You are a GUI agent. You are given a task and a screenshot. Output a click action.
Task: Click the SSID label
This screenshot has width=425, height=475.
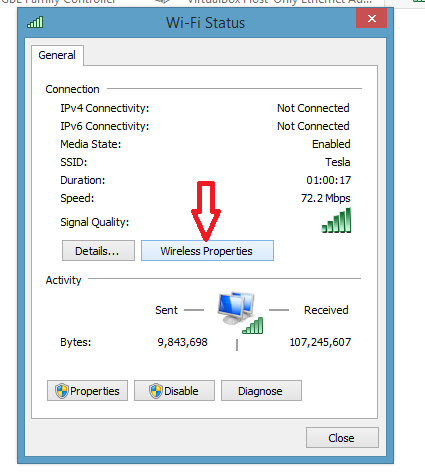point(74,162)
